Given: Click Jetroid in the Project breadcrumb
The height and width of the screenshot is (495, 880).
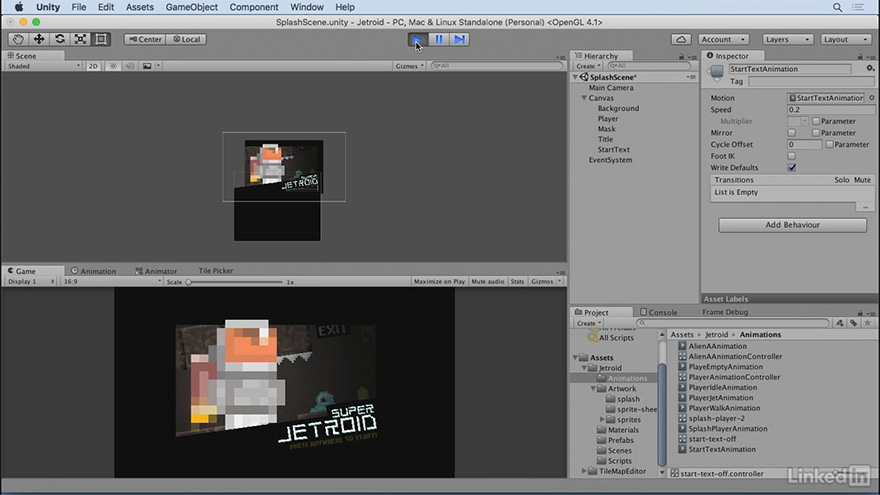Looking at the screenshot, I should [x=716, y=334].
